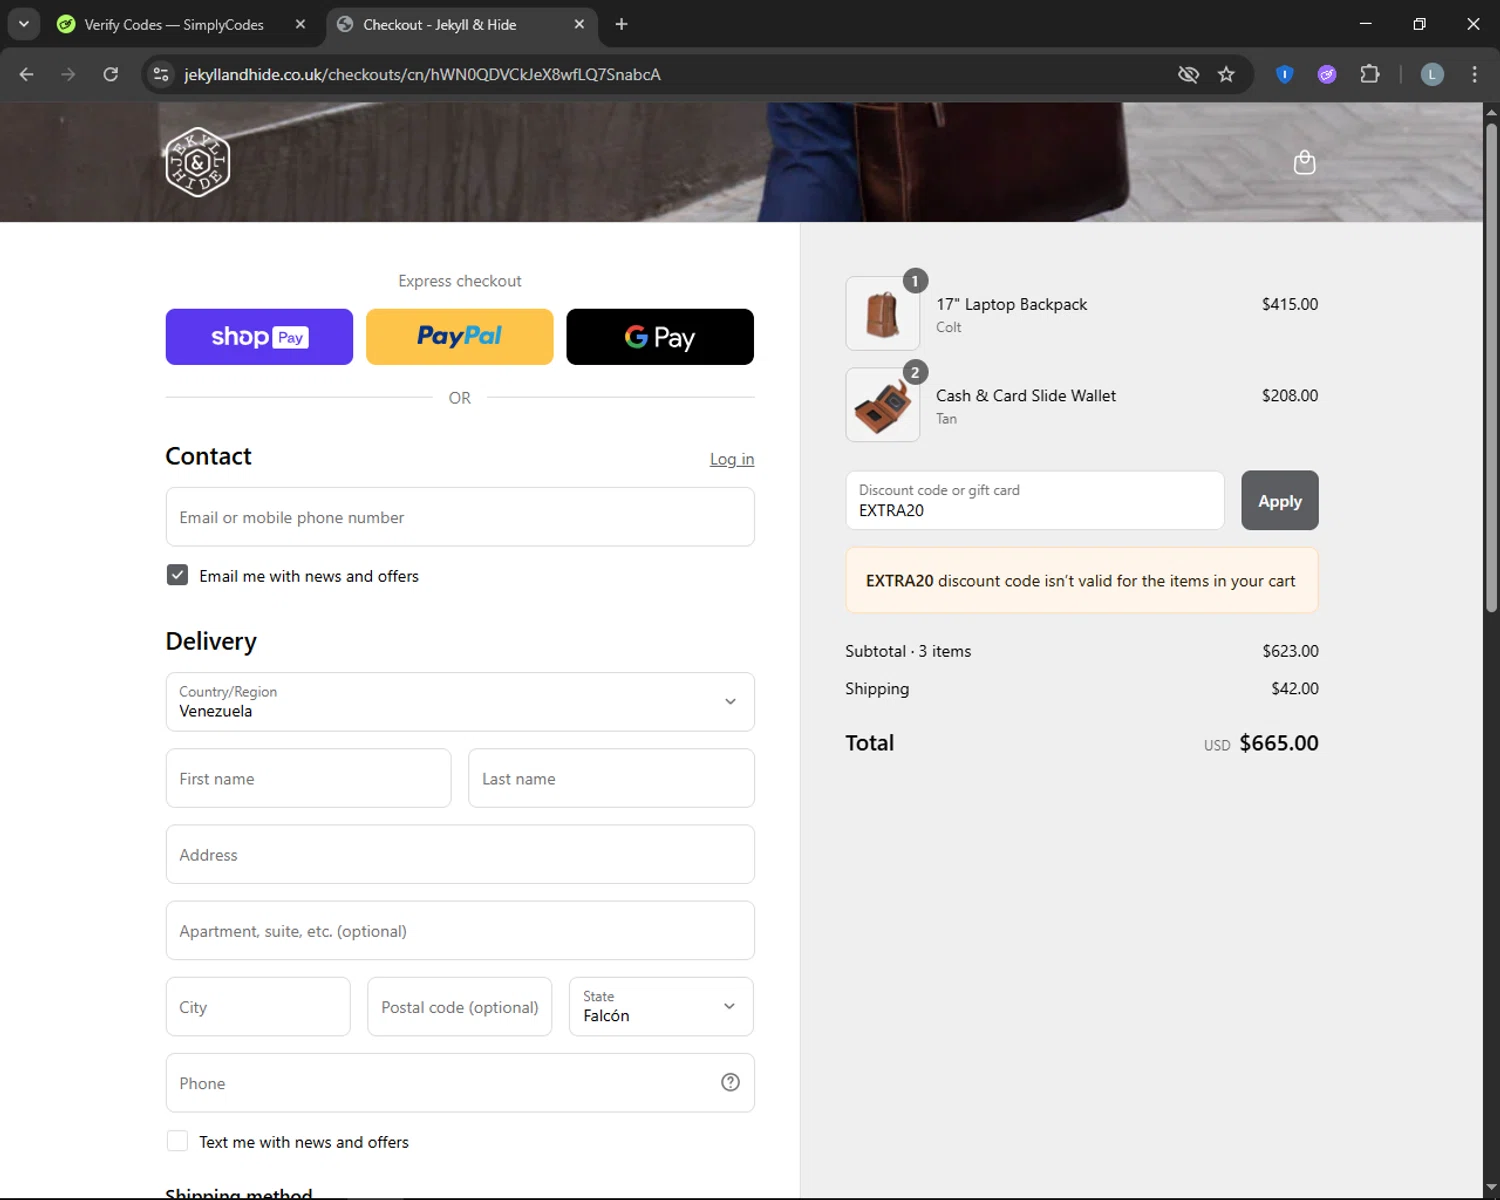Click the Log in link
1500x1200 pixels.
coord(732,459)
